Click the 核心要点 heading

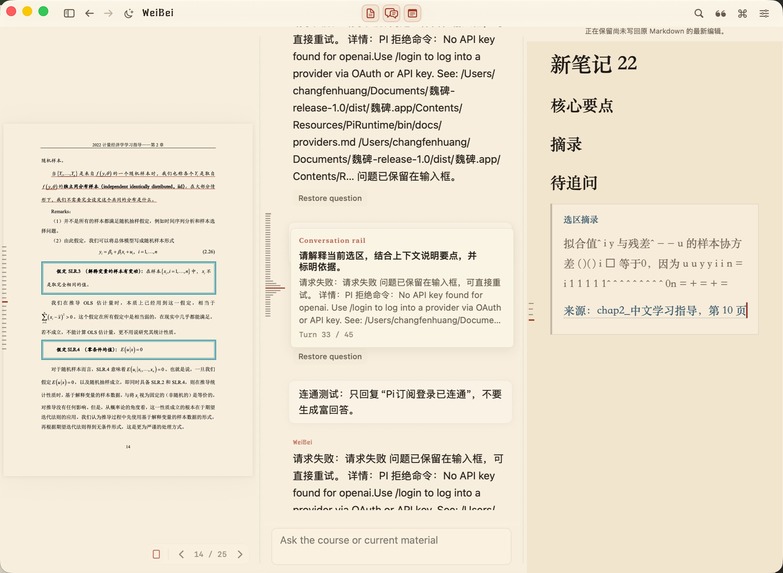pos(582,105)
